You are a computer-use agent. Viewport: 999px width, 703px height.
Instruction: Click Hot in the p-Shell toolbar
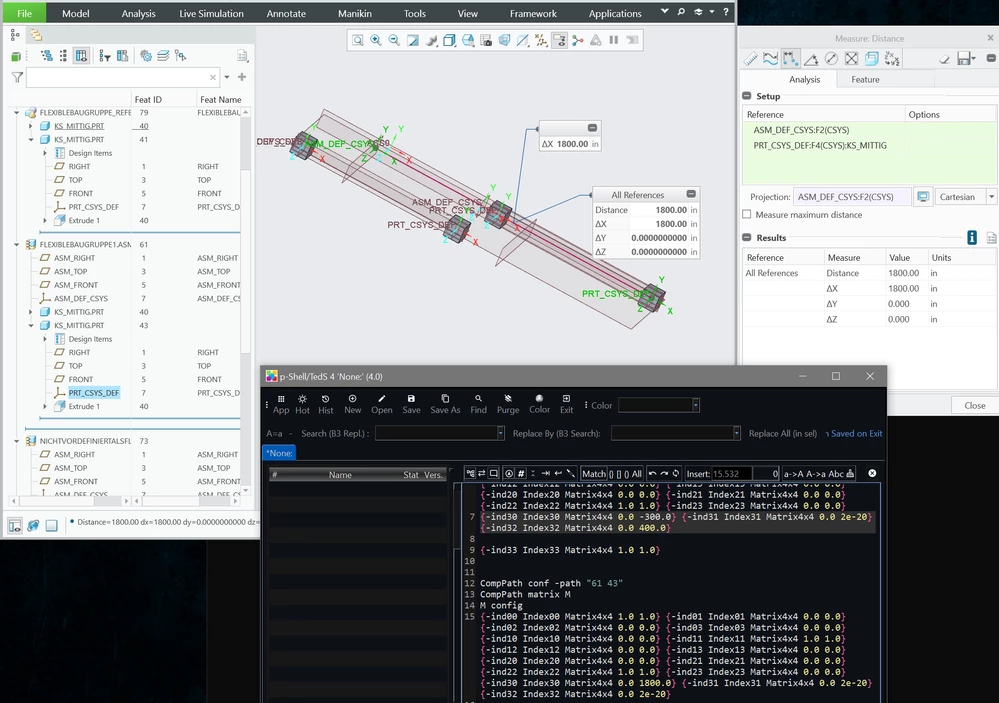click(303, 404)
